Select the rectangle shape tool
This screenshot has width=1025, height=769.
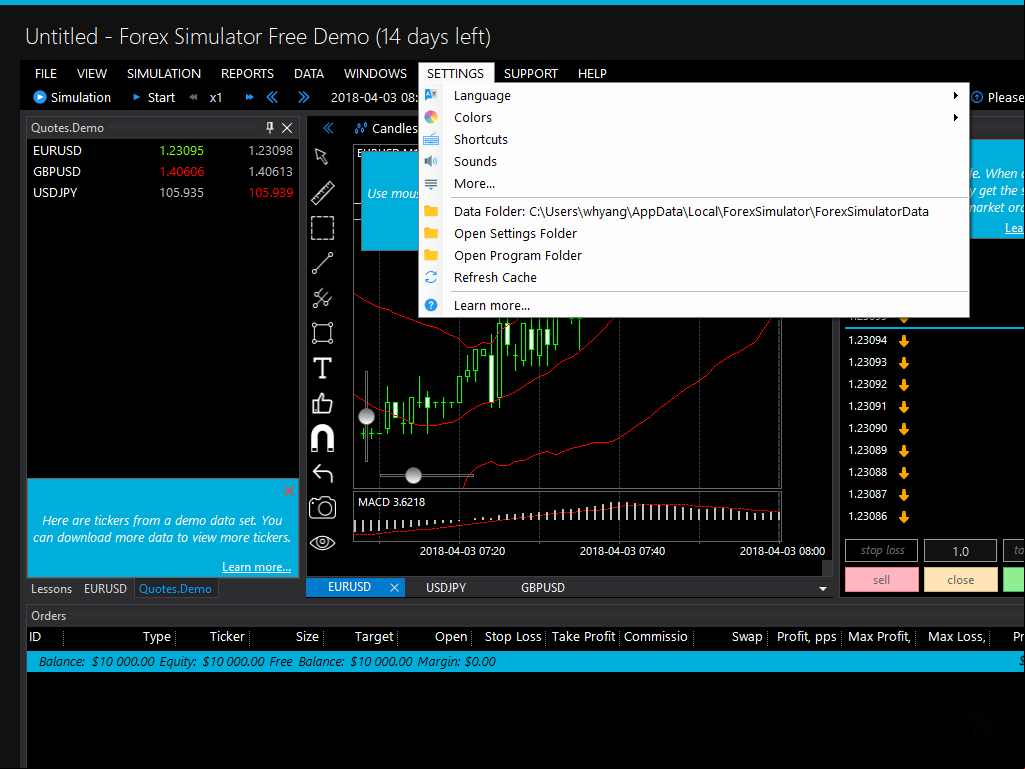coord(322,333)
